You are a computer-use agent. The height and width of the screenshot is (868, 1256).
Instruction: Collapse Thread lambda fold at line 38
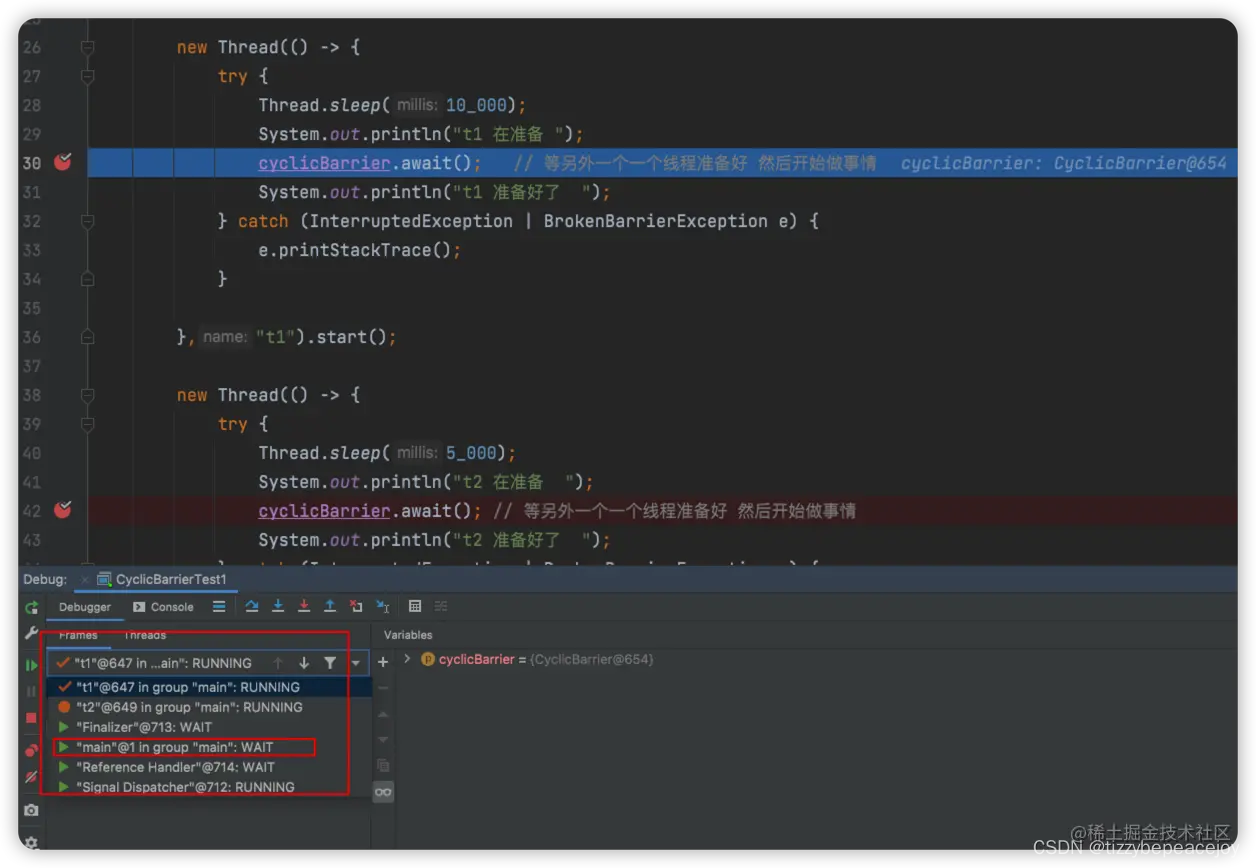(87, 395)
